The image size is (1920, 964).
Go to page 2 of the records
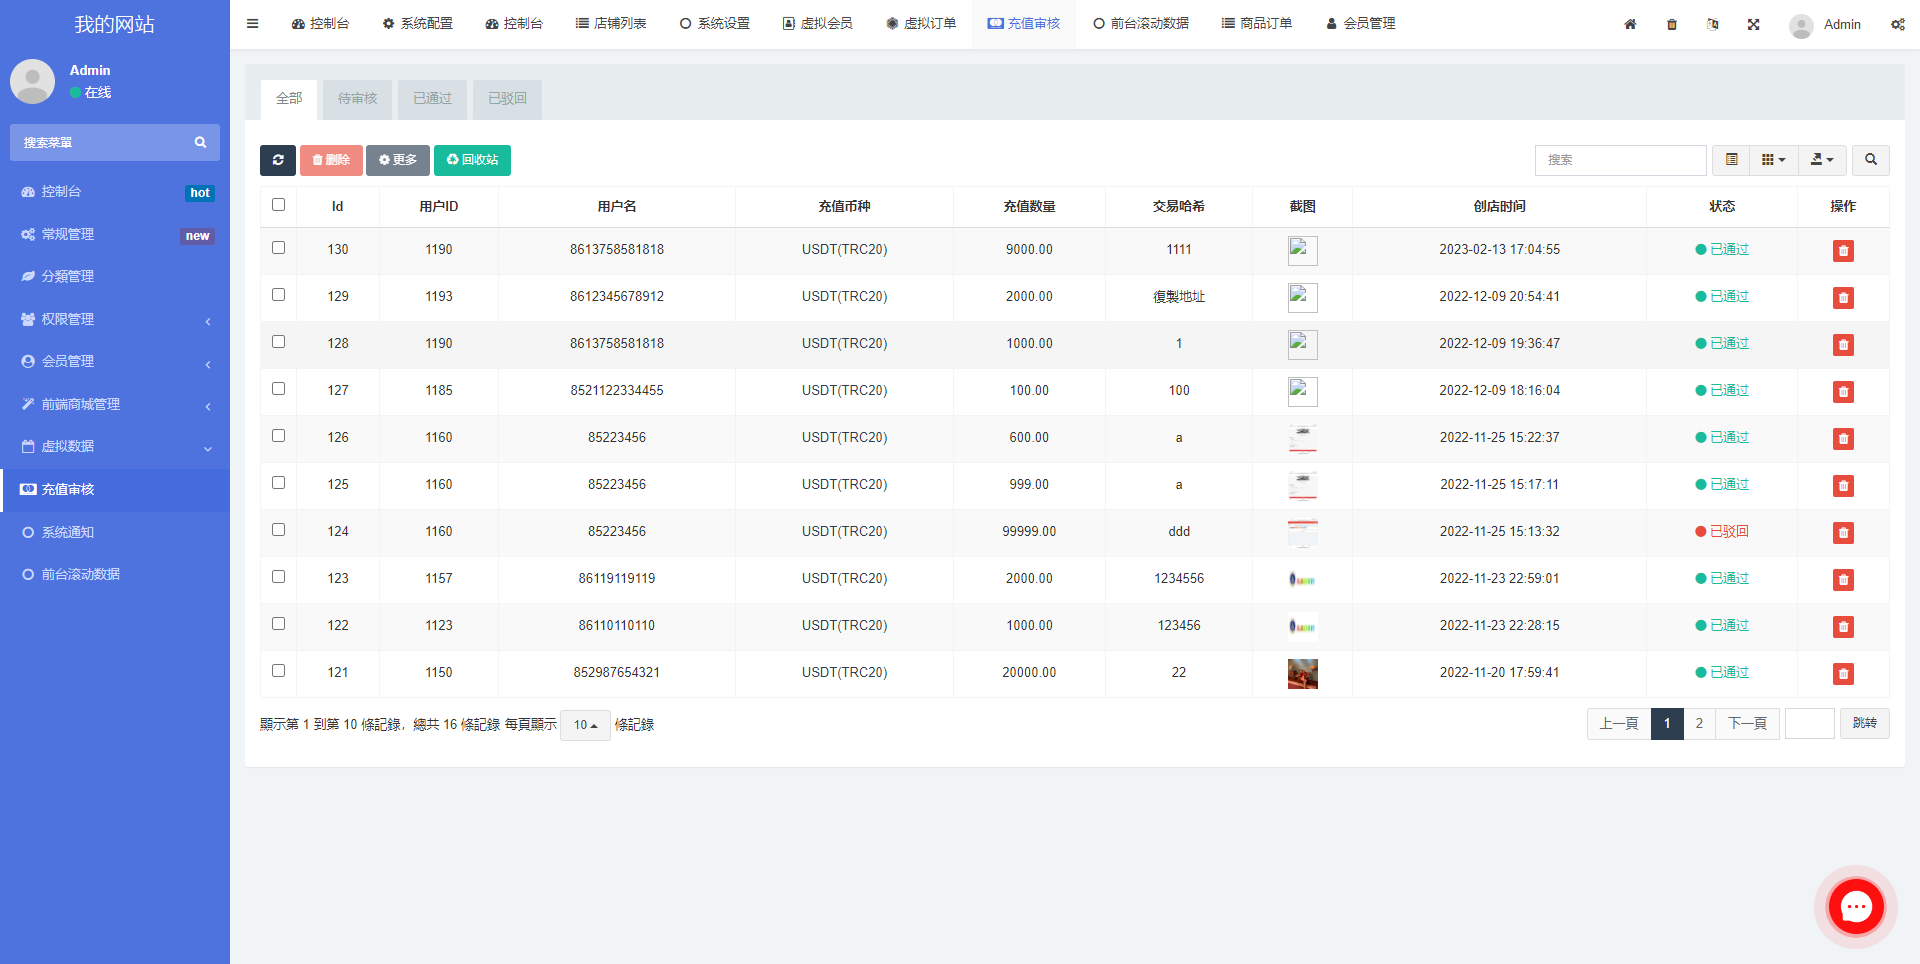coord(1699,724)
